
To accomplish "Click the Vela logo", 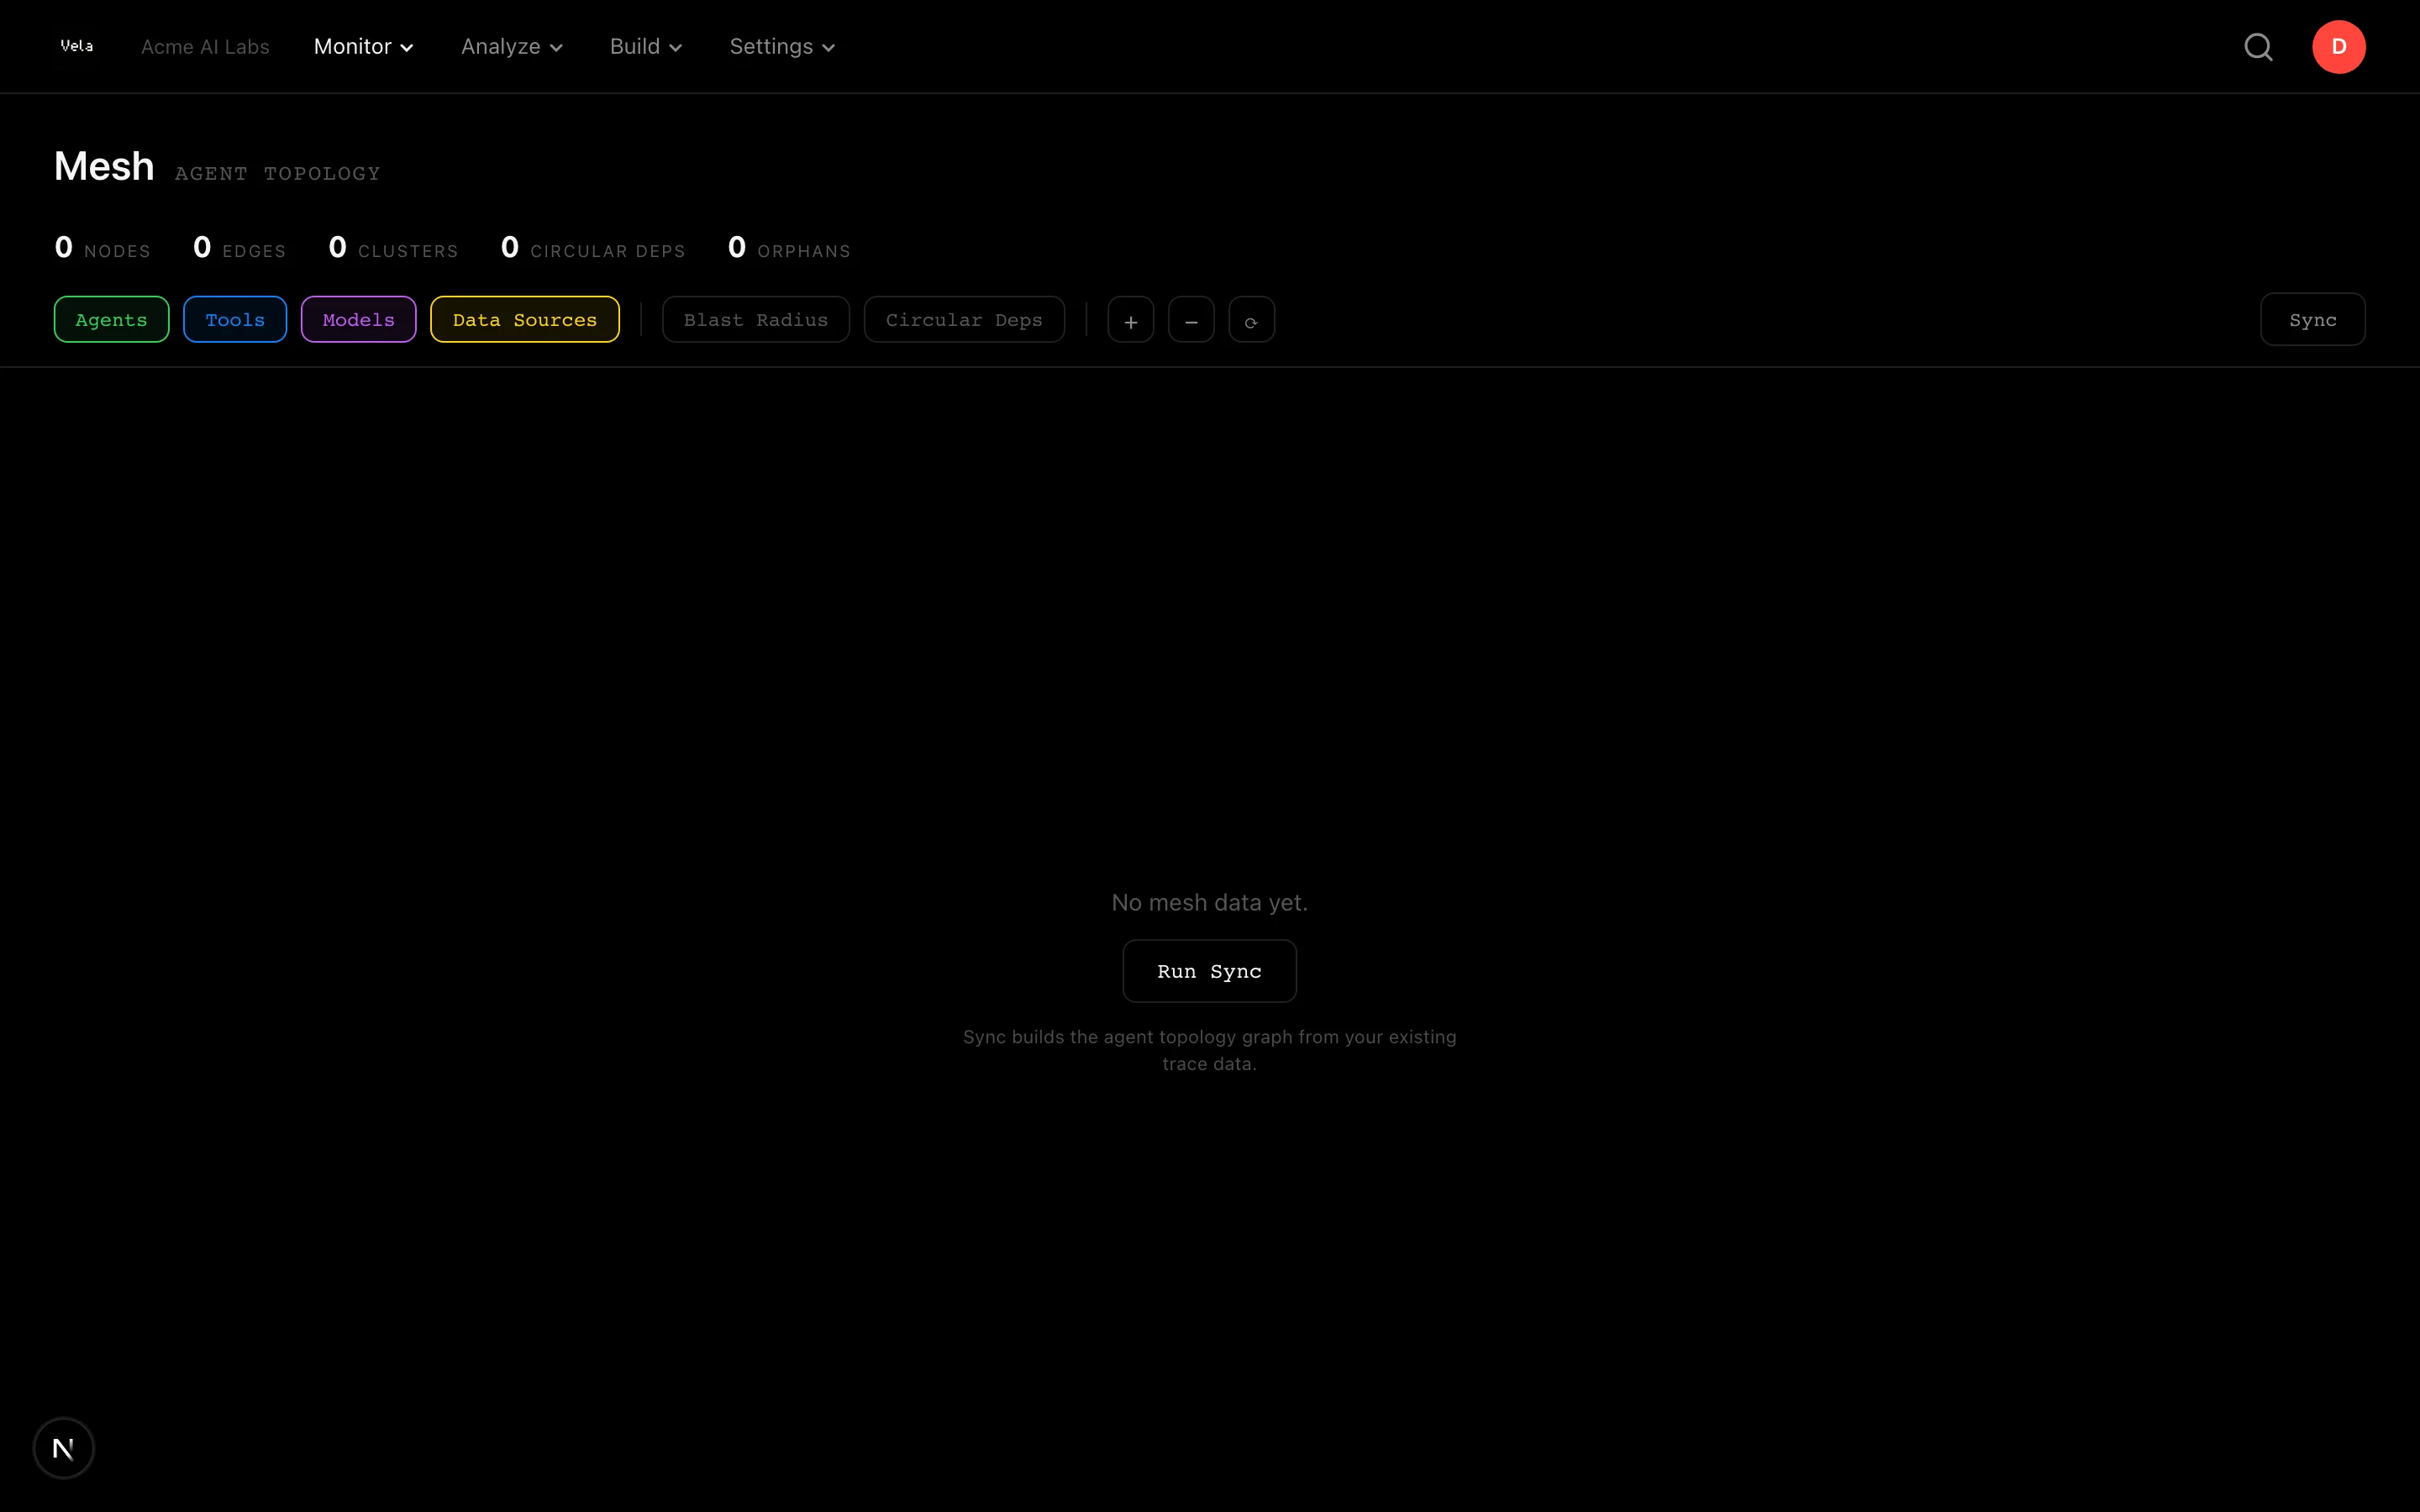I will 77,46.
